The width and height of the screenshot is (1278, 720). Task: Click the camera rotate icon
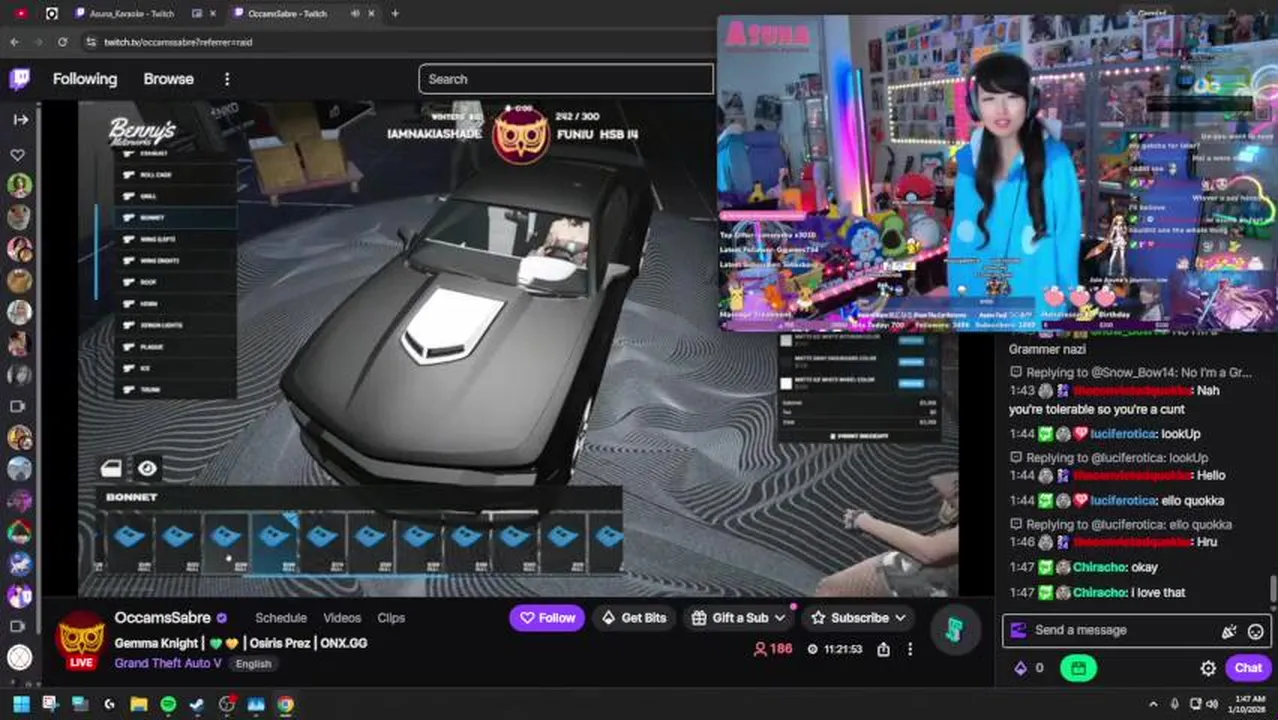pos(147,468)
